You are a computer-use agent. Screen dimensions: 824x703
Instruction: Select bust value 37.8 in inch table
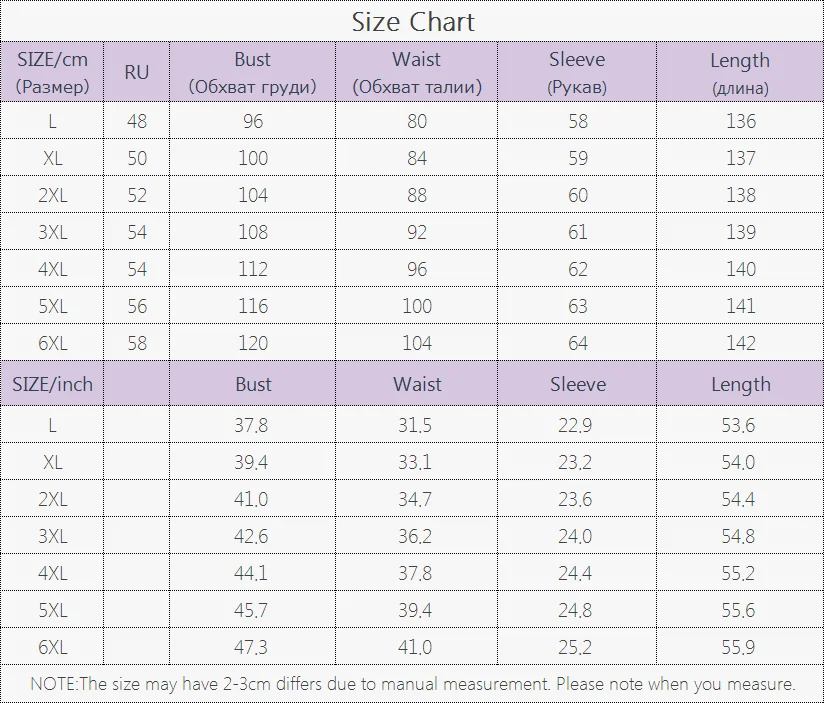point(251,425)
